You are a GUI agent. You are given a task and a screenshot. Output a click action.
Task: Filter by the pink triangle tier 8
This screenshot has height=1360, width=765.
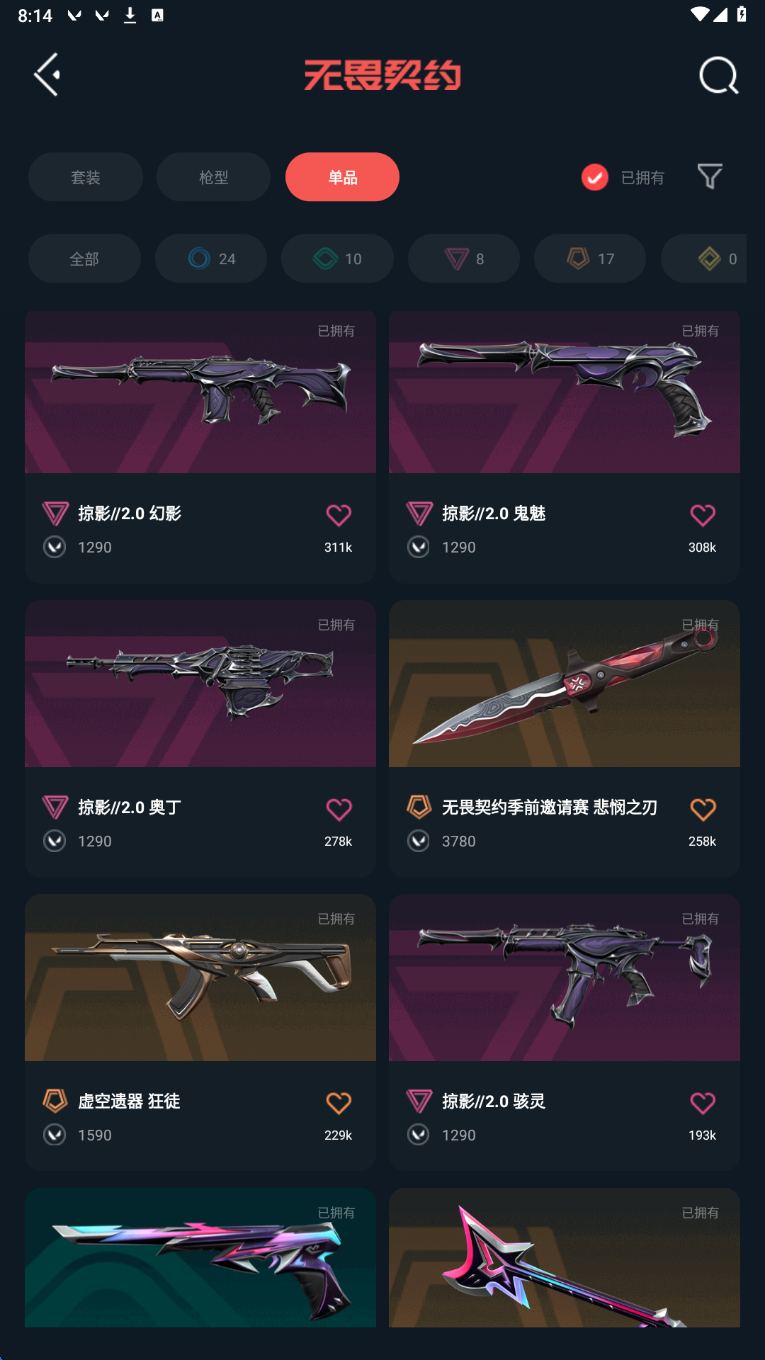[x=464, y=259]
